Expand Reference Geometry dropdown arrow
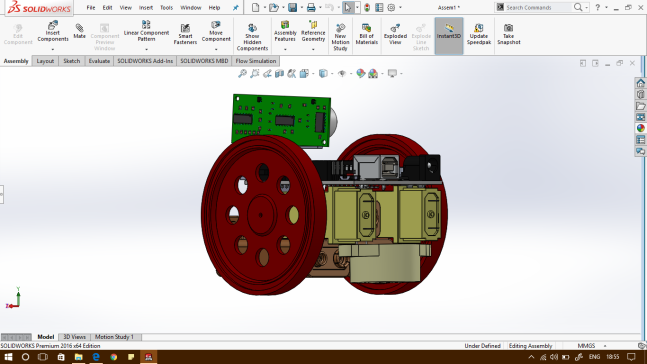647x364 pixels. (313, 50)
